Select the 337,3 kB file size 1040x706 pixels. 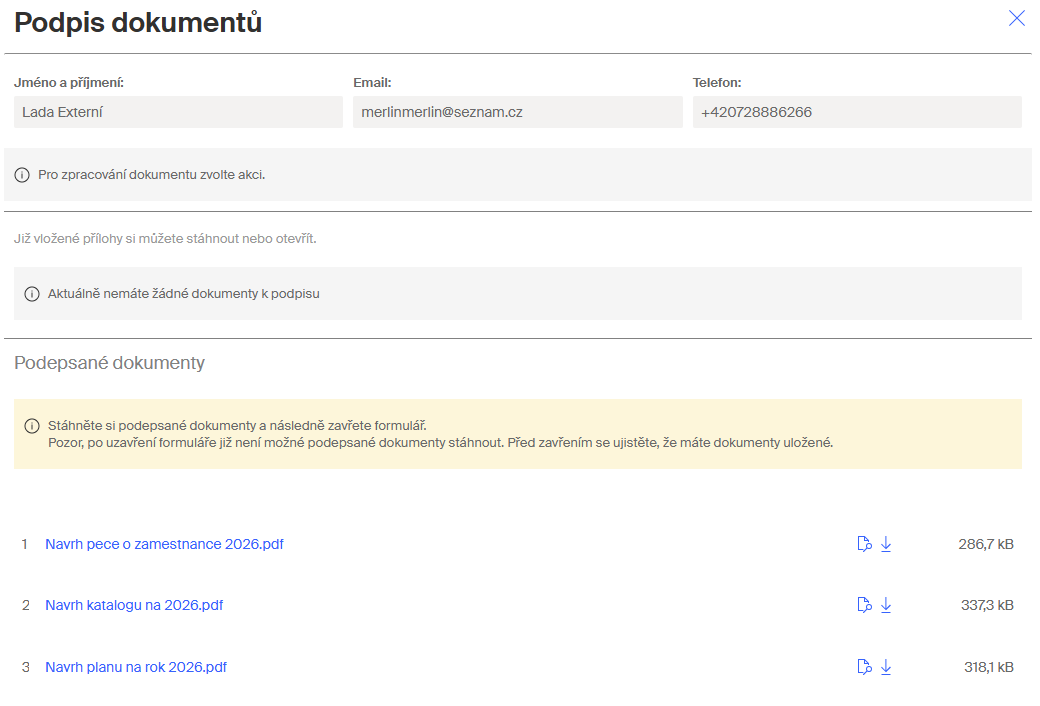[987, 605]
